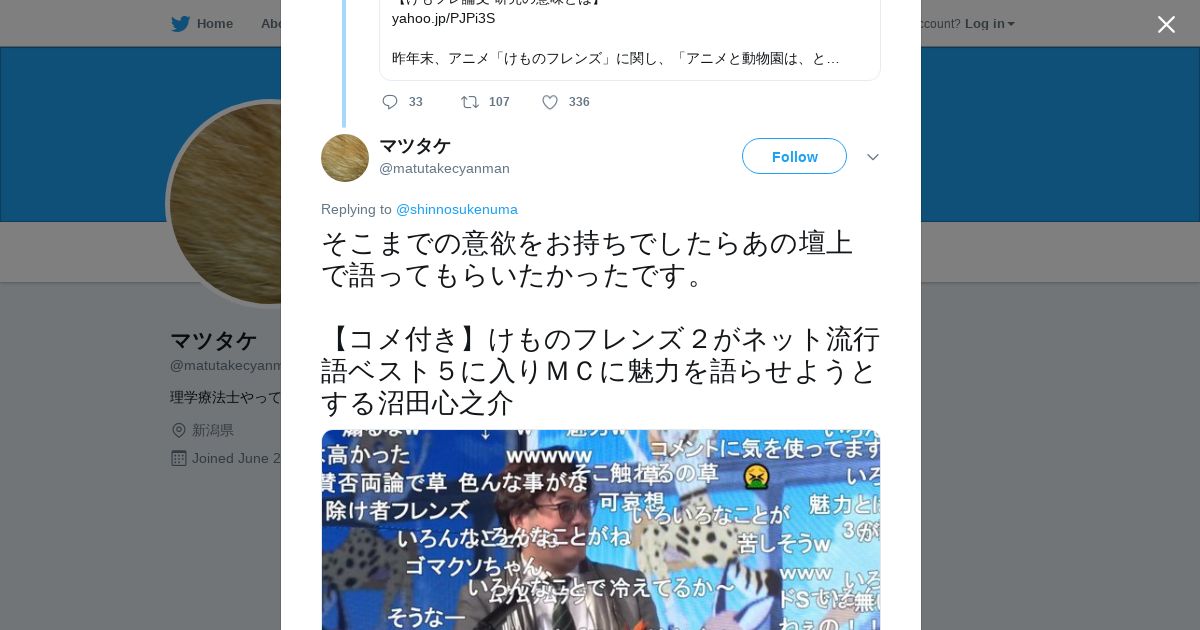The width and height of the screenshot is (1200, 630).
Task: Open the @shinnosukenuma profile link
Action: [x=457, y=209]
